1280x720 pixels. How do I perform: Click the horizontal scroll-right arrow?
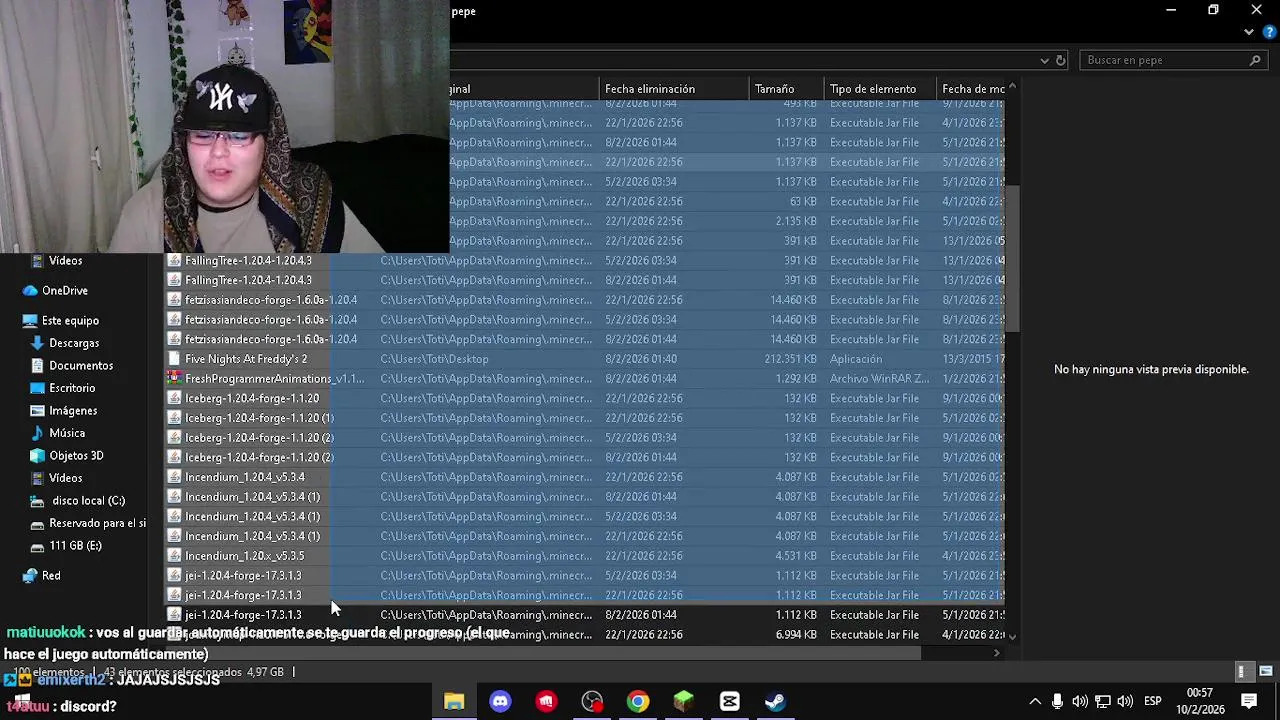(996, 654)
